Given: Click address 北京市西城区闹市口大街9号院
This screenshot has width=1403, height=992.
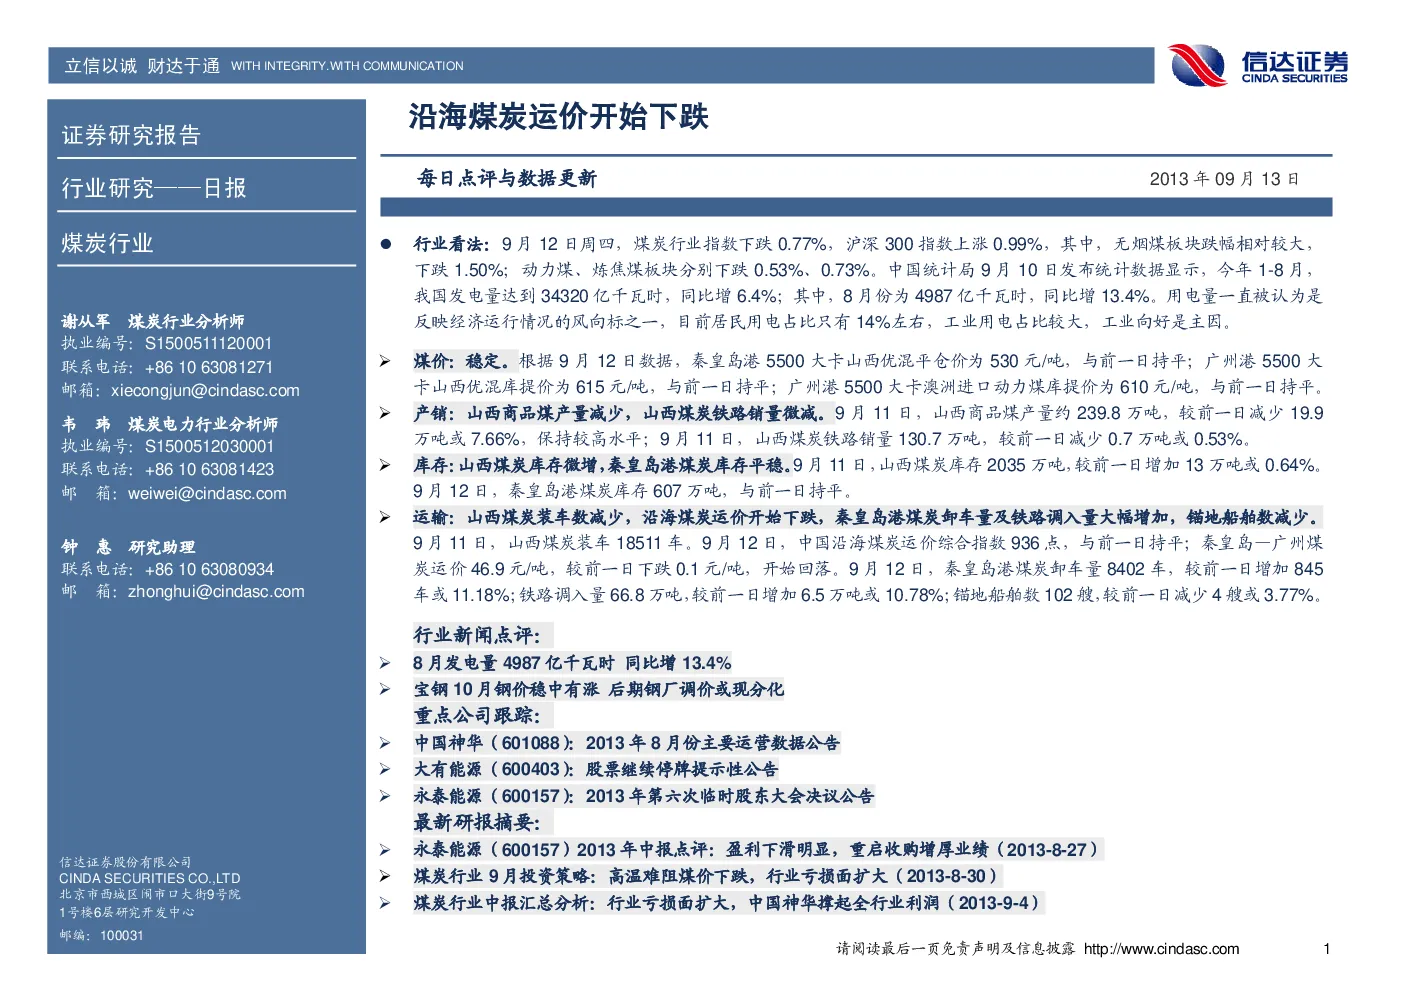Looking at the screenshot, I should click(x=150, y=895).
